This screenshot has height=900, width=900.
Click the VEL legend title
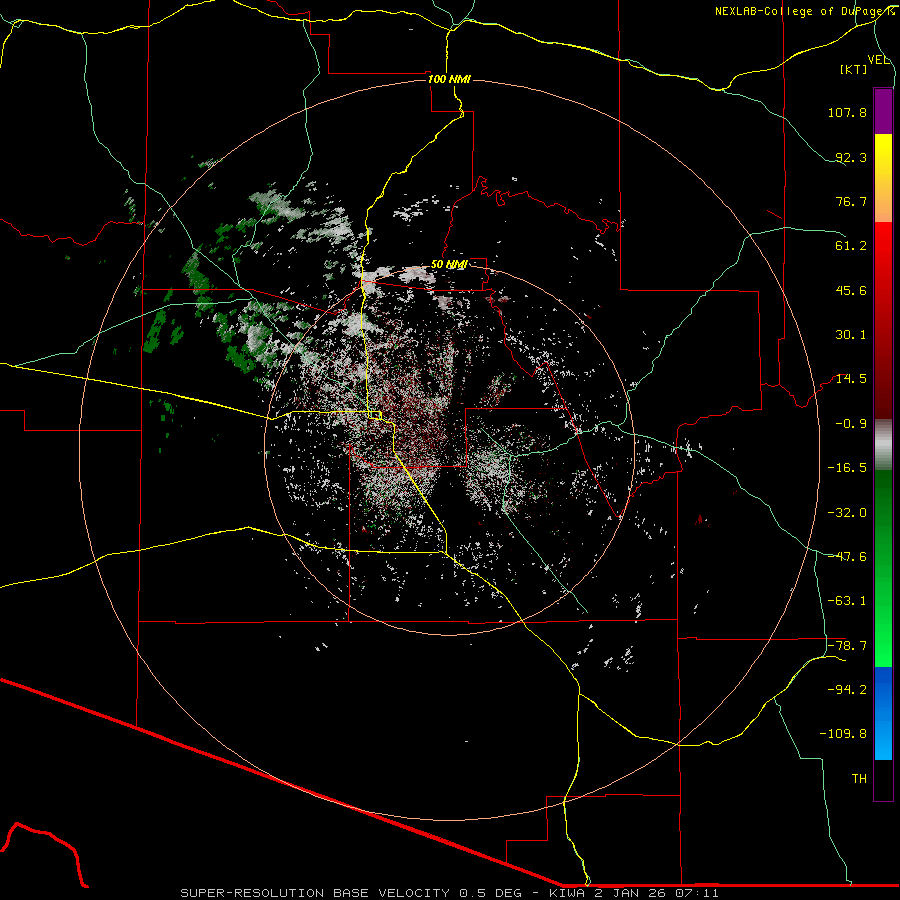point(878,60)
